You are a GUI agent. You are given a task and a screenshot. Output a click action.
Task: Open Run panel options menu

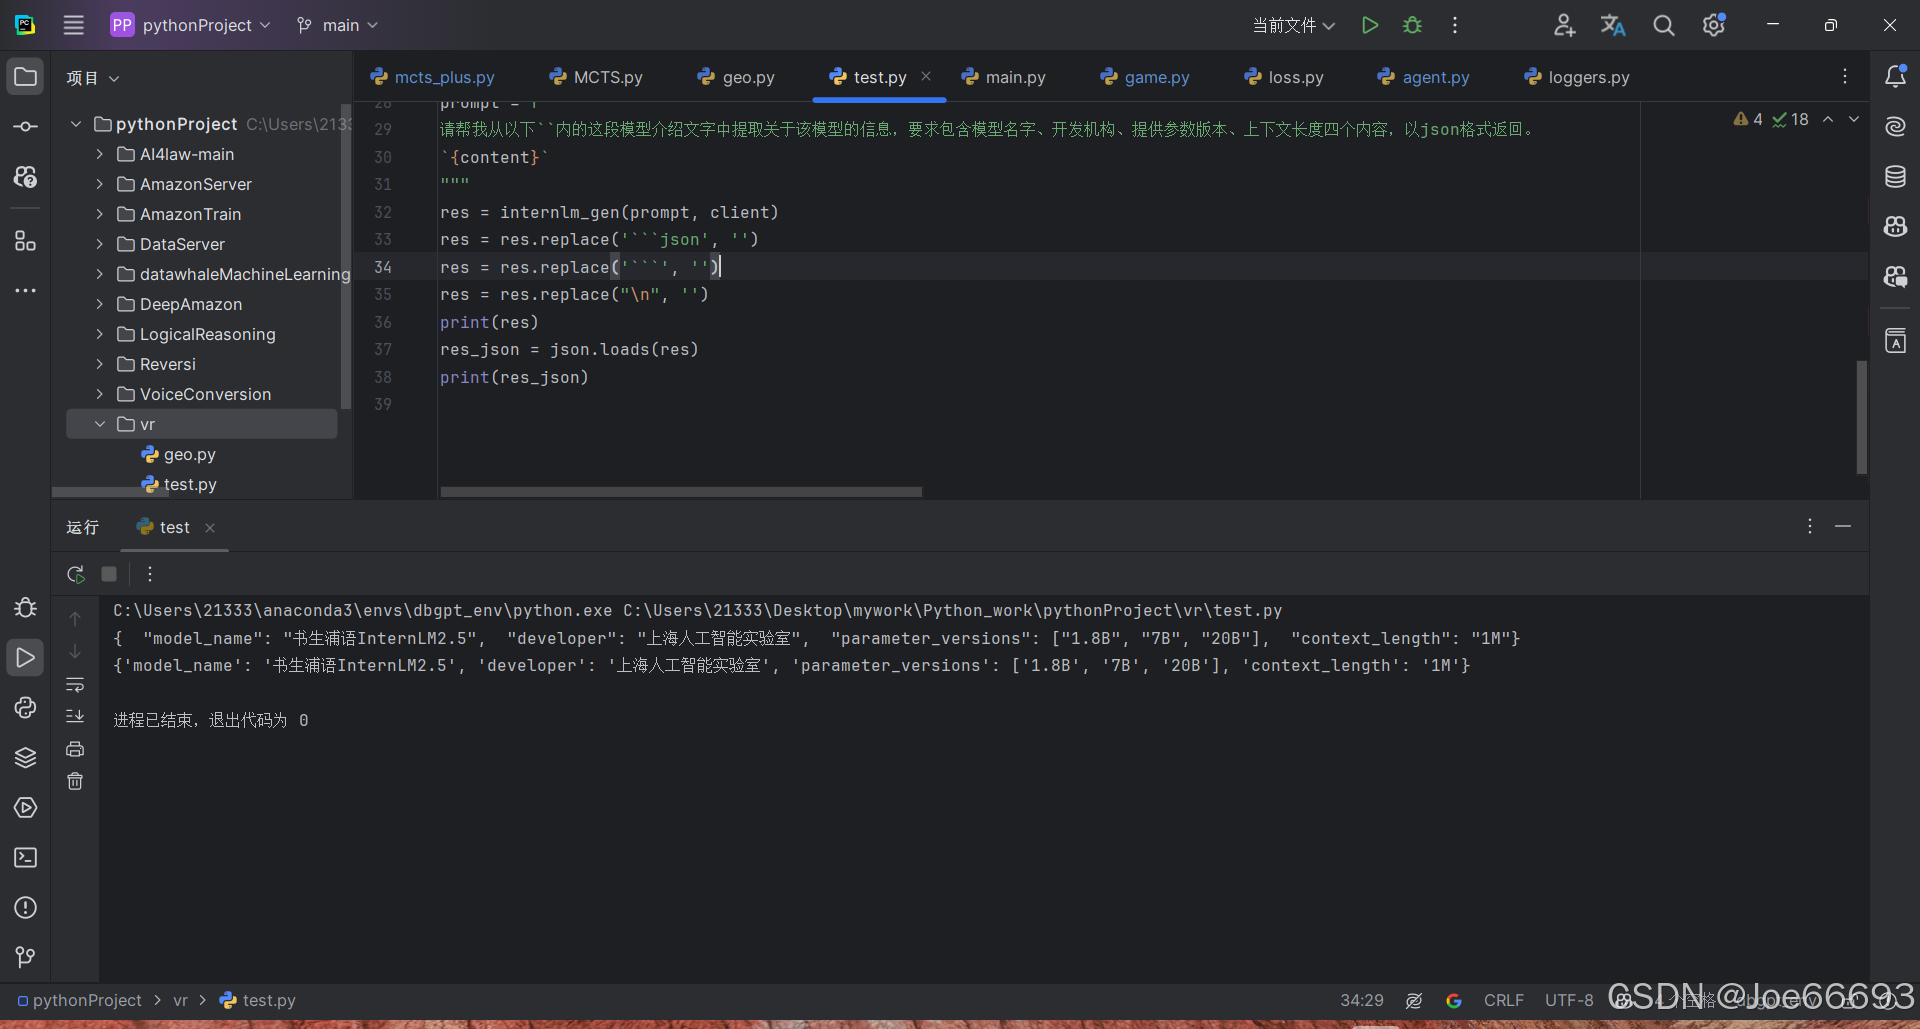[1810, 526]
